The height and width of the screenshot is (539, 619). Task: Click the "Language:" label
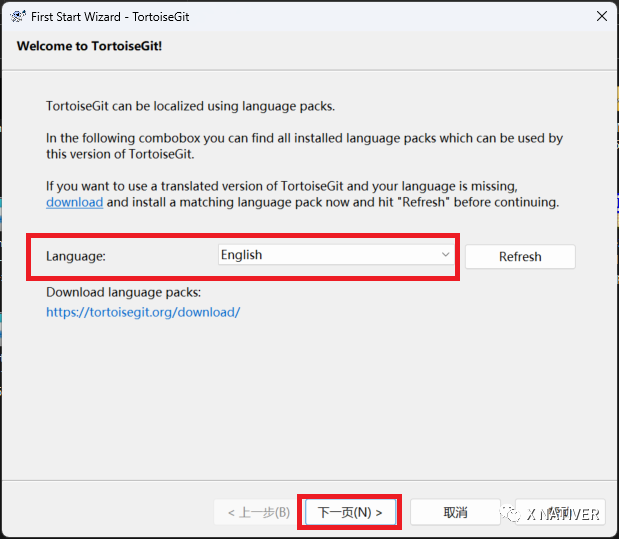click(x=76, y=256)
